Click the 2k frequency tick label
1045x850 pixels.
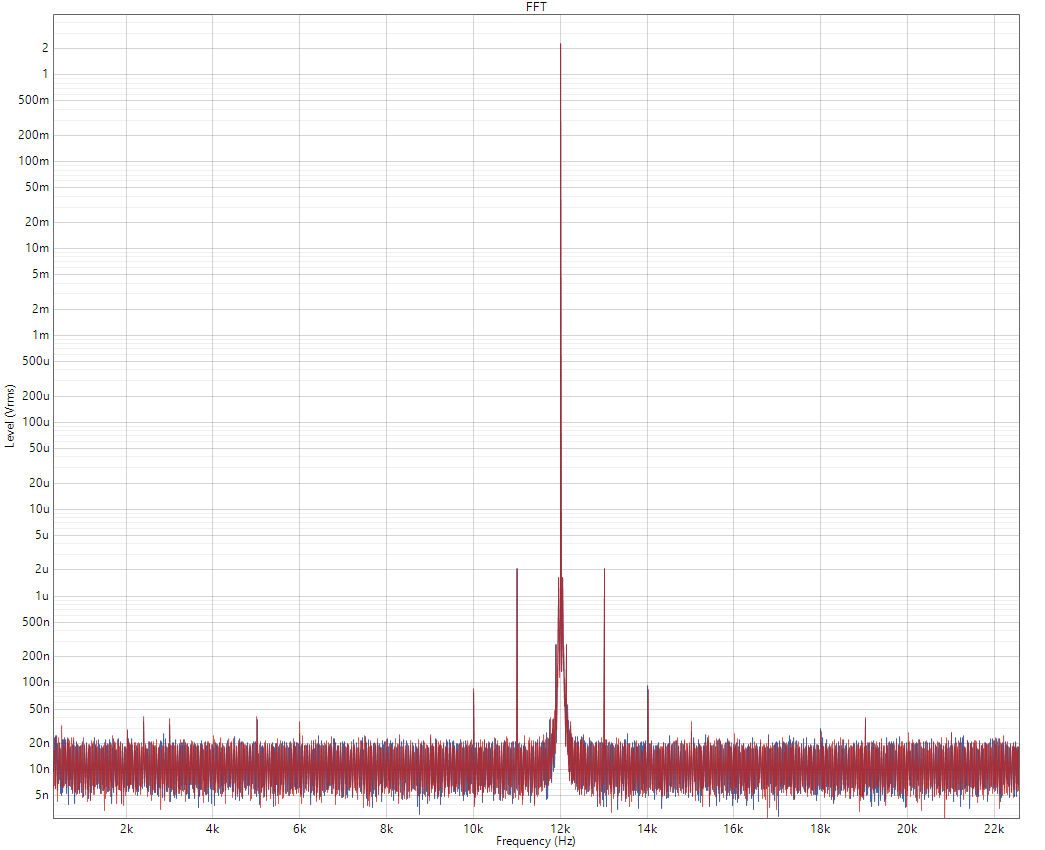click(x=127, y=829)
